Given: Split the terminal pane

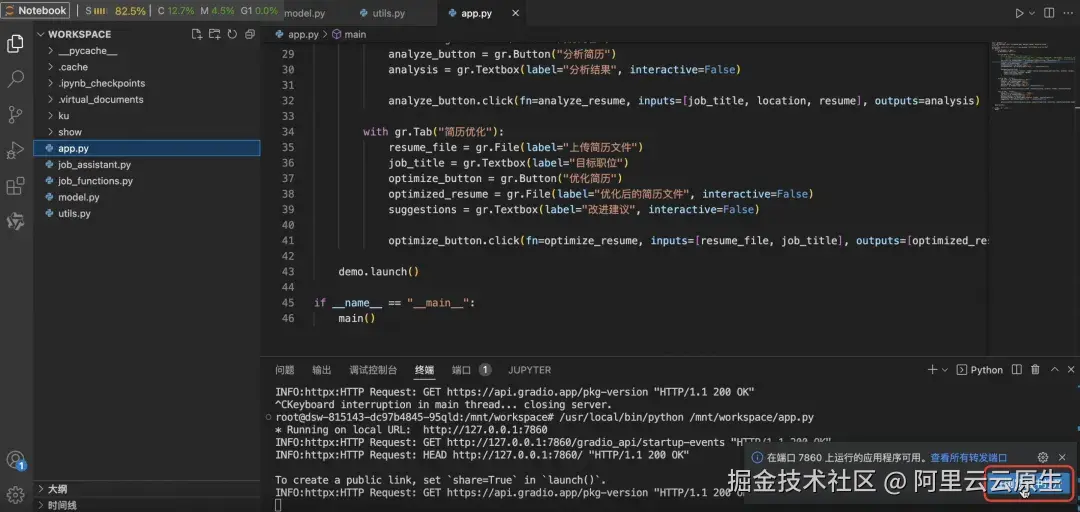Looking at the screenshot, I should click(1017, 369).
